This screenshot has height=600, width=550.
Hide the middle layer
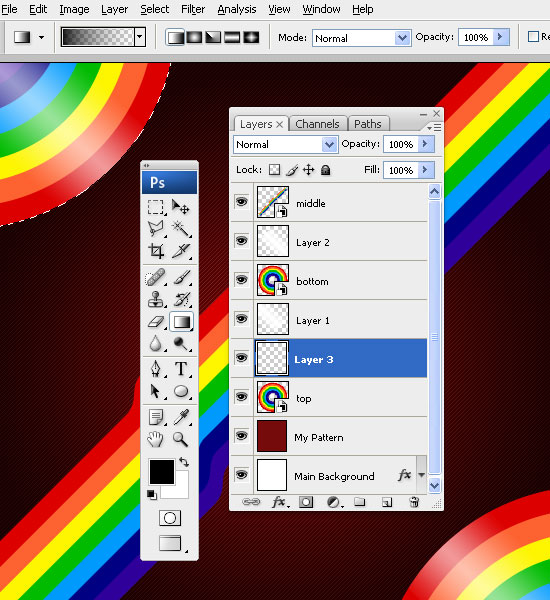pos(242,202)
